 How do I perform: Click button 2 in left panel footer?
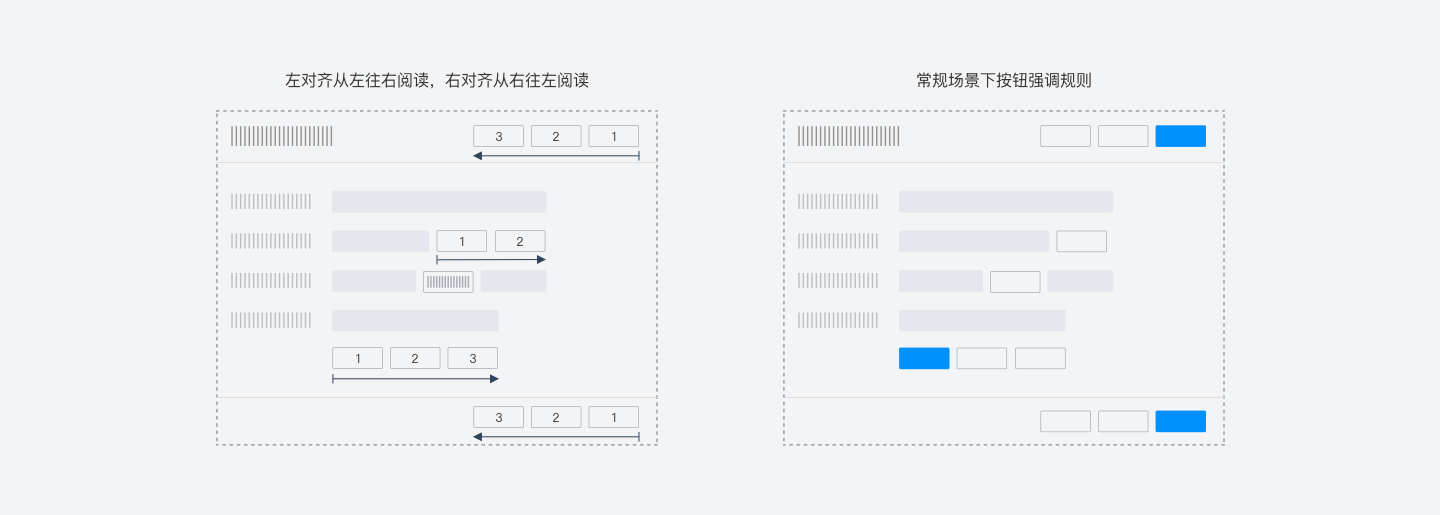pos(556,417)
